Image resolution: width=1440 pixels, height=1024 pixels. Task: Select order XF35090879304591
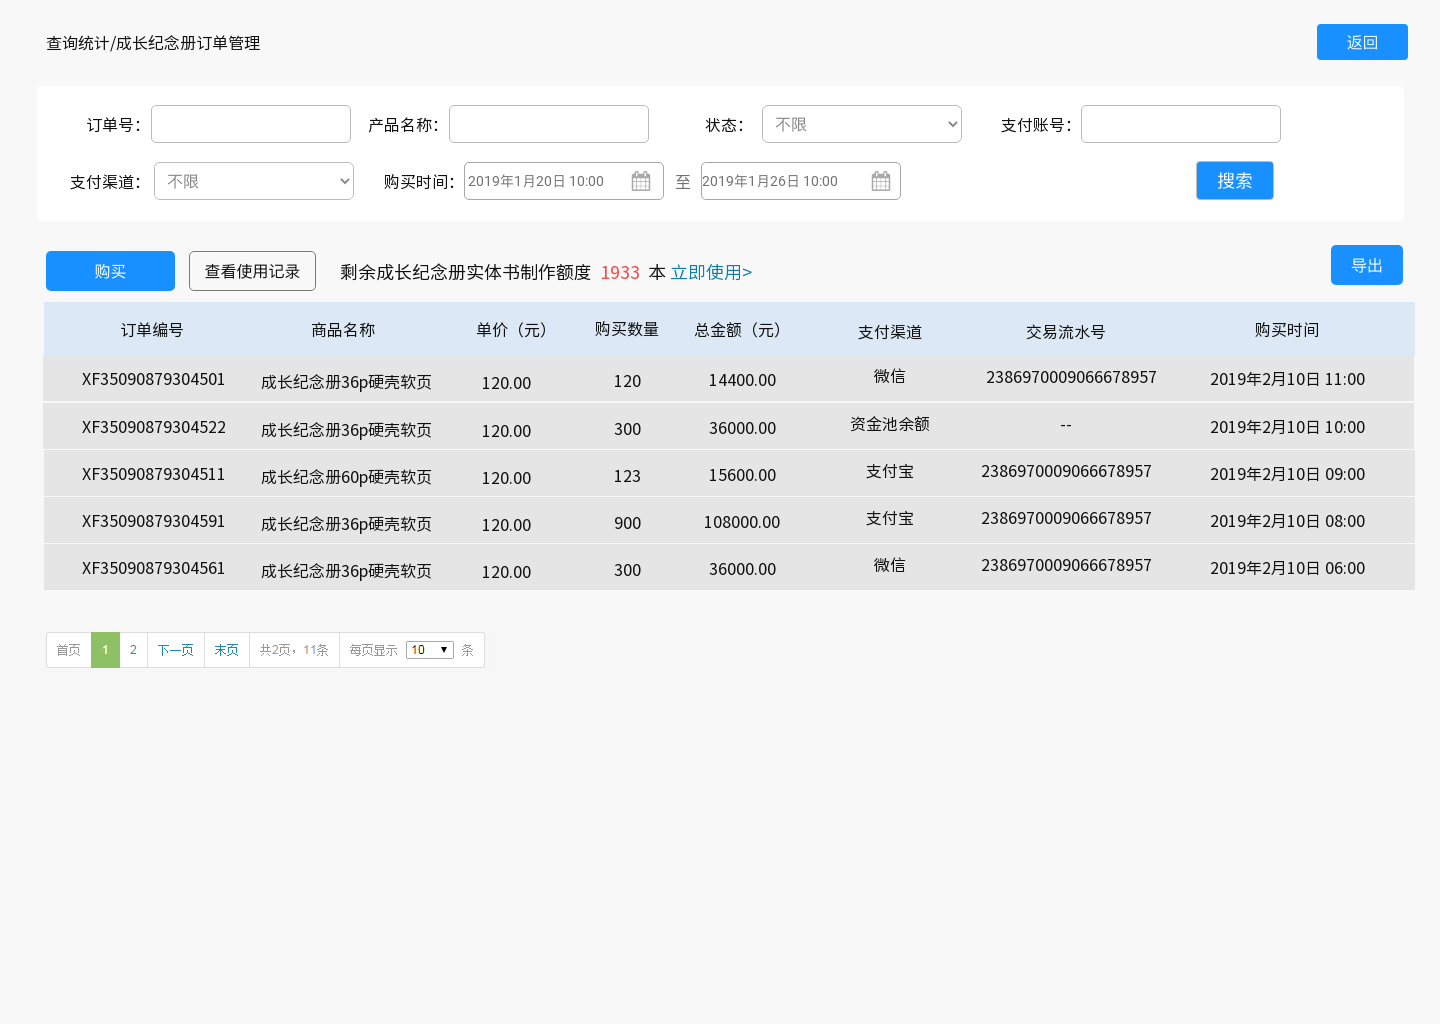click(153, 522)
